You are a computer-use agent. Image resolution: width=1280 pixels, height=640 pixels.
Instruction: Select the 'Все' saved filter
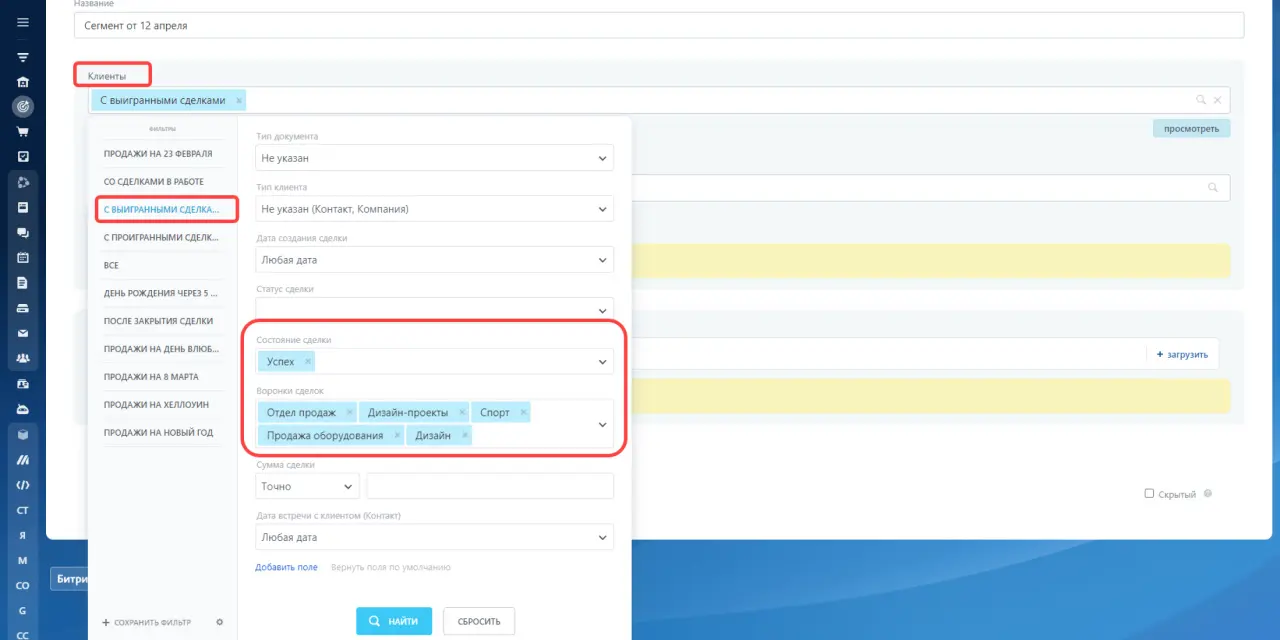pos(111,265)
